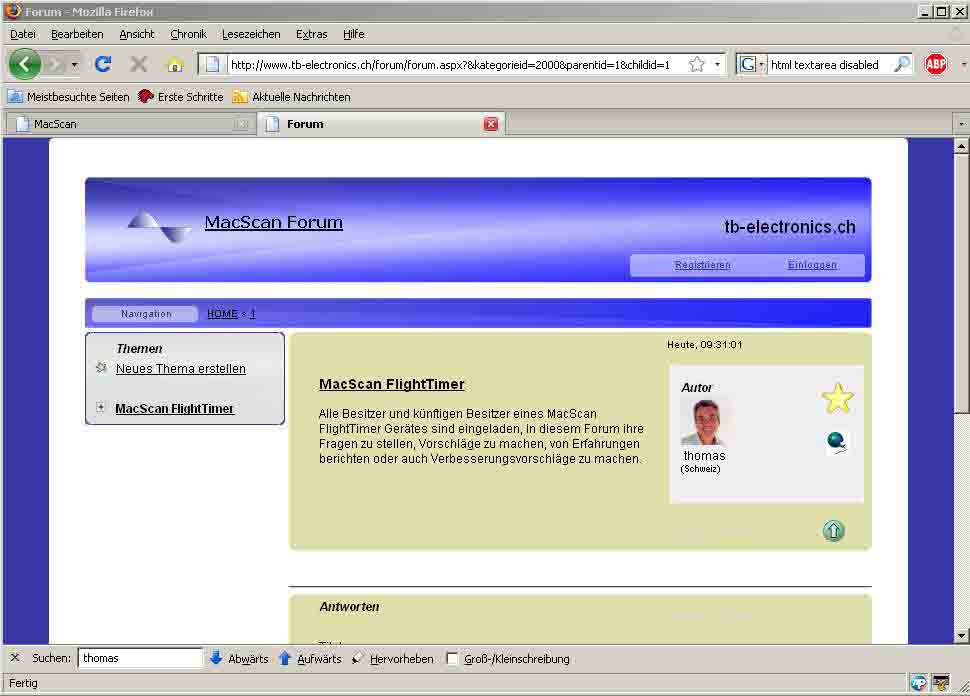The image size is (970, 696).
Task: Open the Hilfe menu
Action: [x=354, y=34]
